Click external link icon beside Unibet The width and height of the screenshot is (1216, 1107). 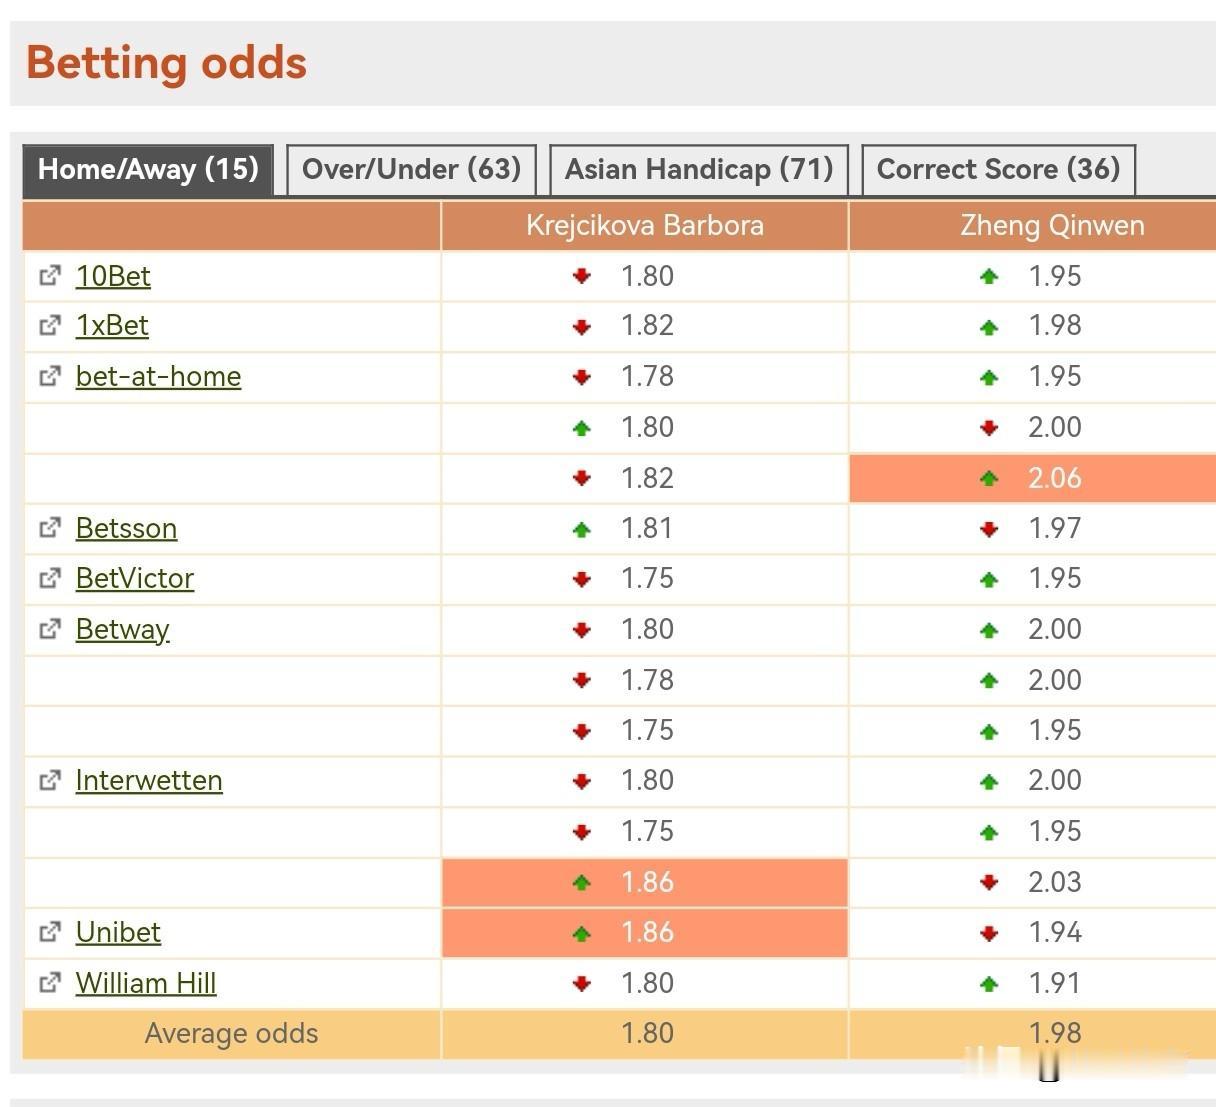click(x=50, y=932)
